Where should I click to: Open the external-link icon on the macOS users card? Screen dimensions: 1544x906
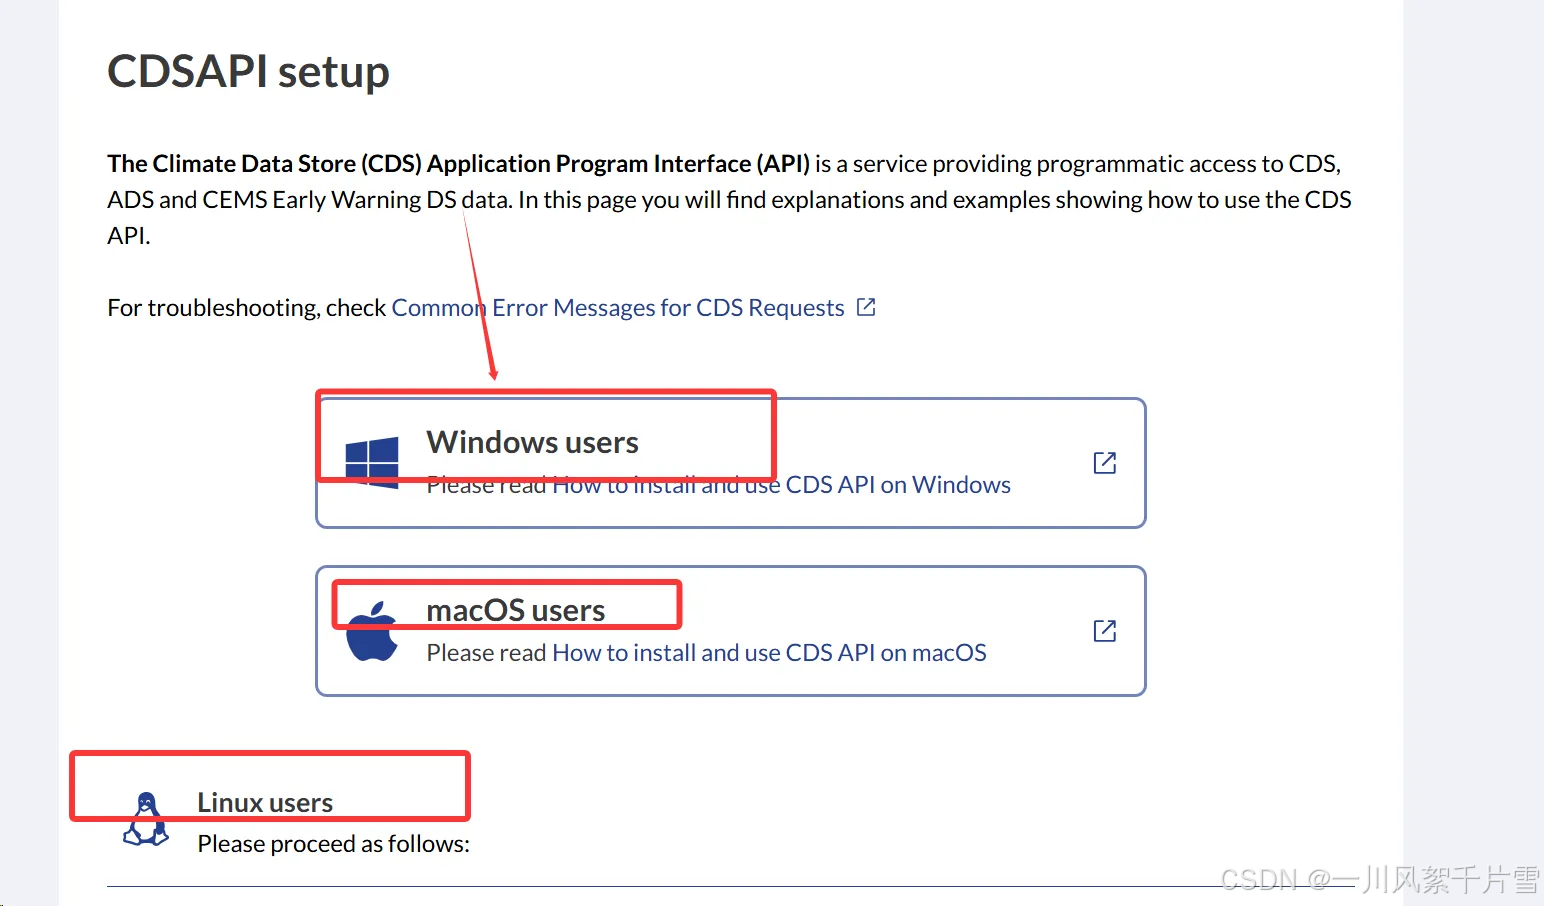(1103, 630)
